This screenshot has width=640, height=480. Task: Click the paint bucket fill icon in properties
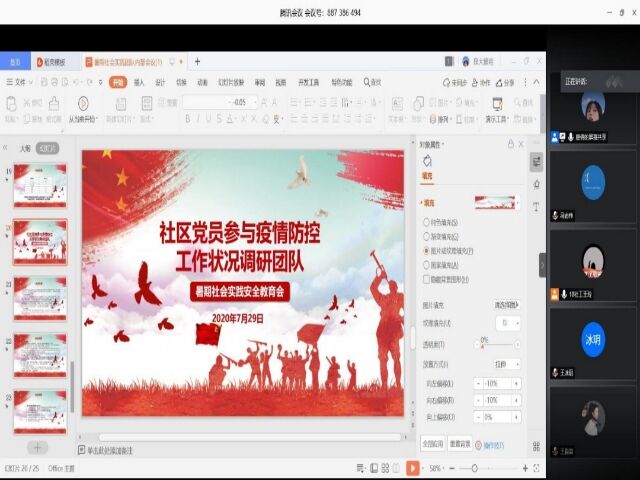pos(427,161)
